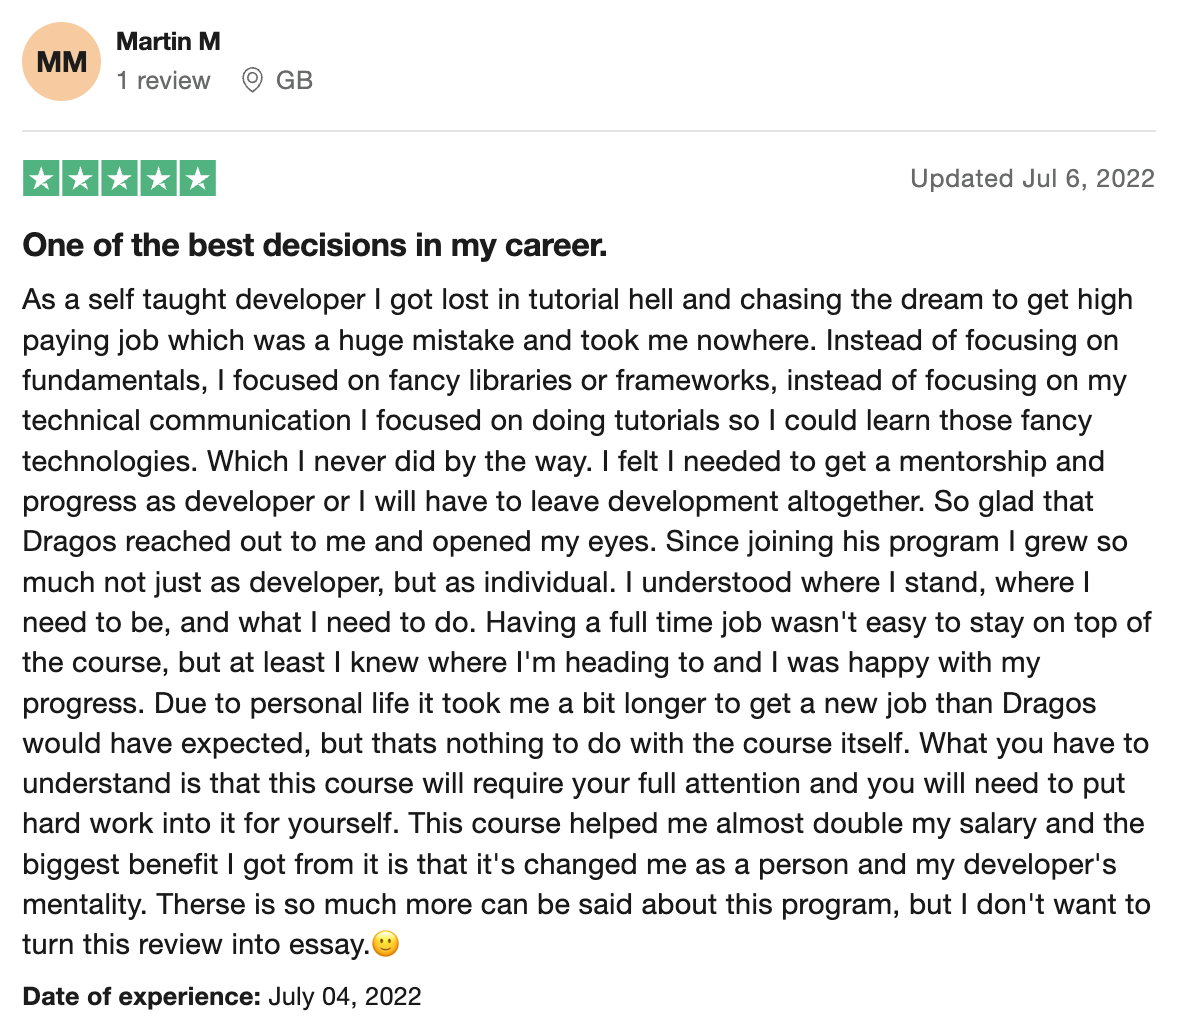Click the word 'essay' in the last line
This screenshot has width=1184, height=1030.
tap(332, 944)
